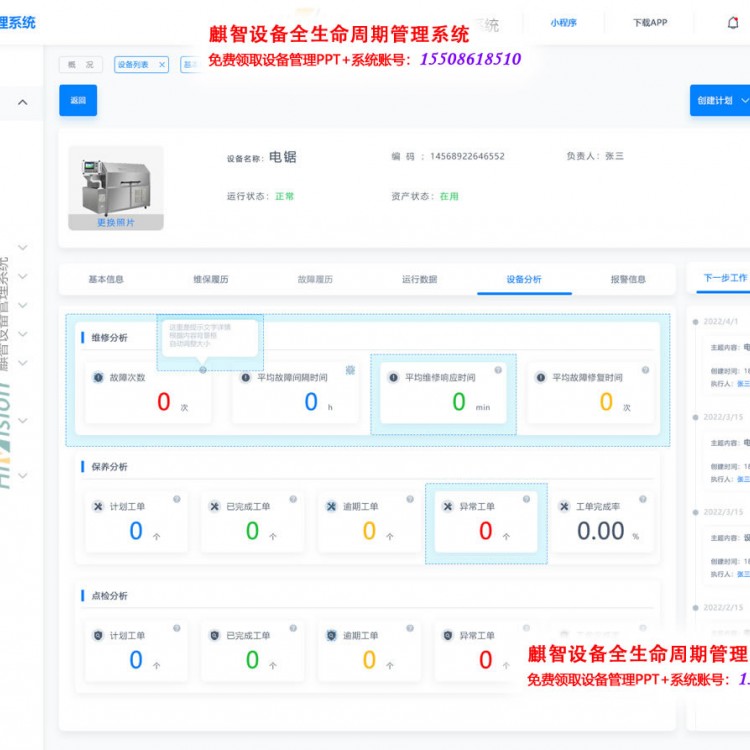Click shield icon beside 点检分析 计划工单

[x=98, y=635]
